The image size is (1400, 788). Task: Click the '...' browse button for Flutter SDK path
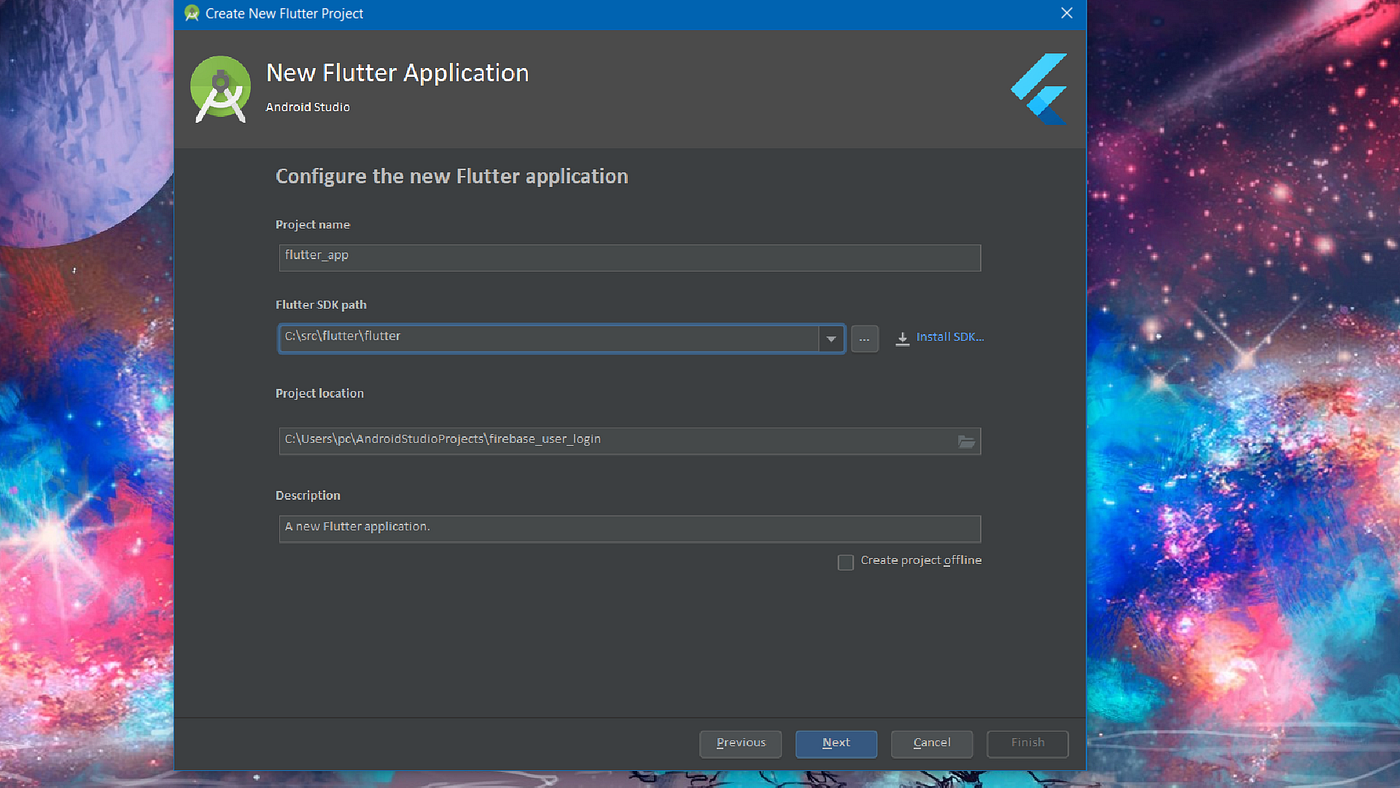(x=864, y=338)
